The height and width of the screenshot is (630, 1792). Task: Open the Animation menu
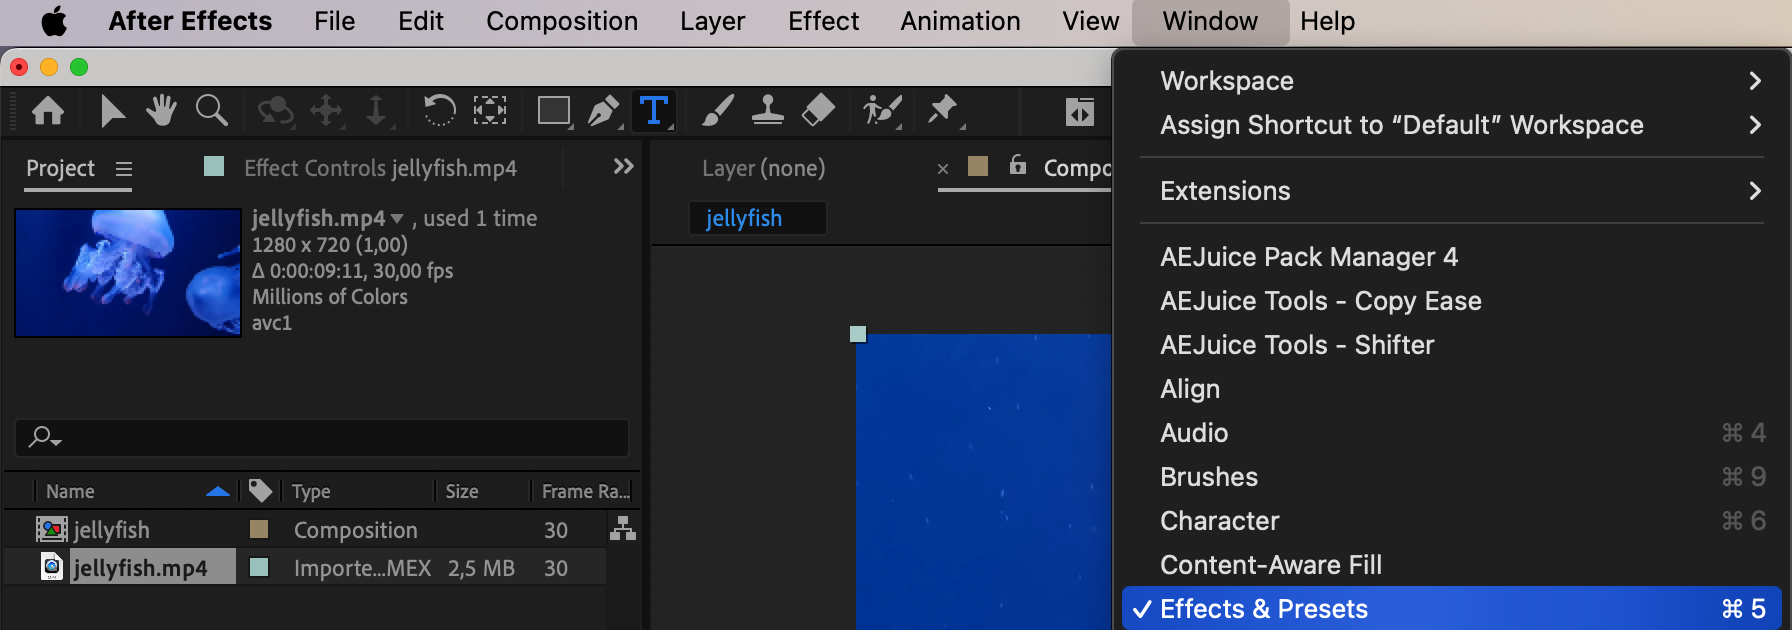pos(960,21)
